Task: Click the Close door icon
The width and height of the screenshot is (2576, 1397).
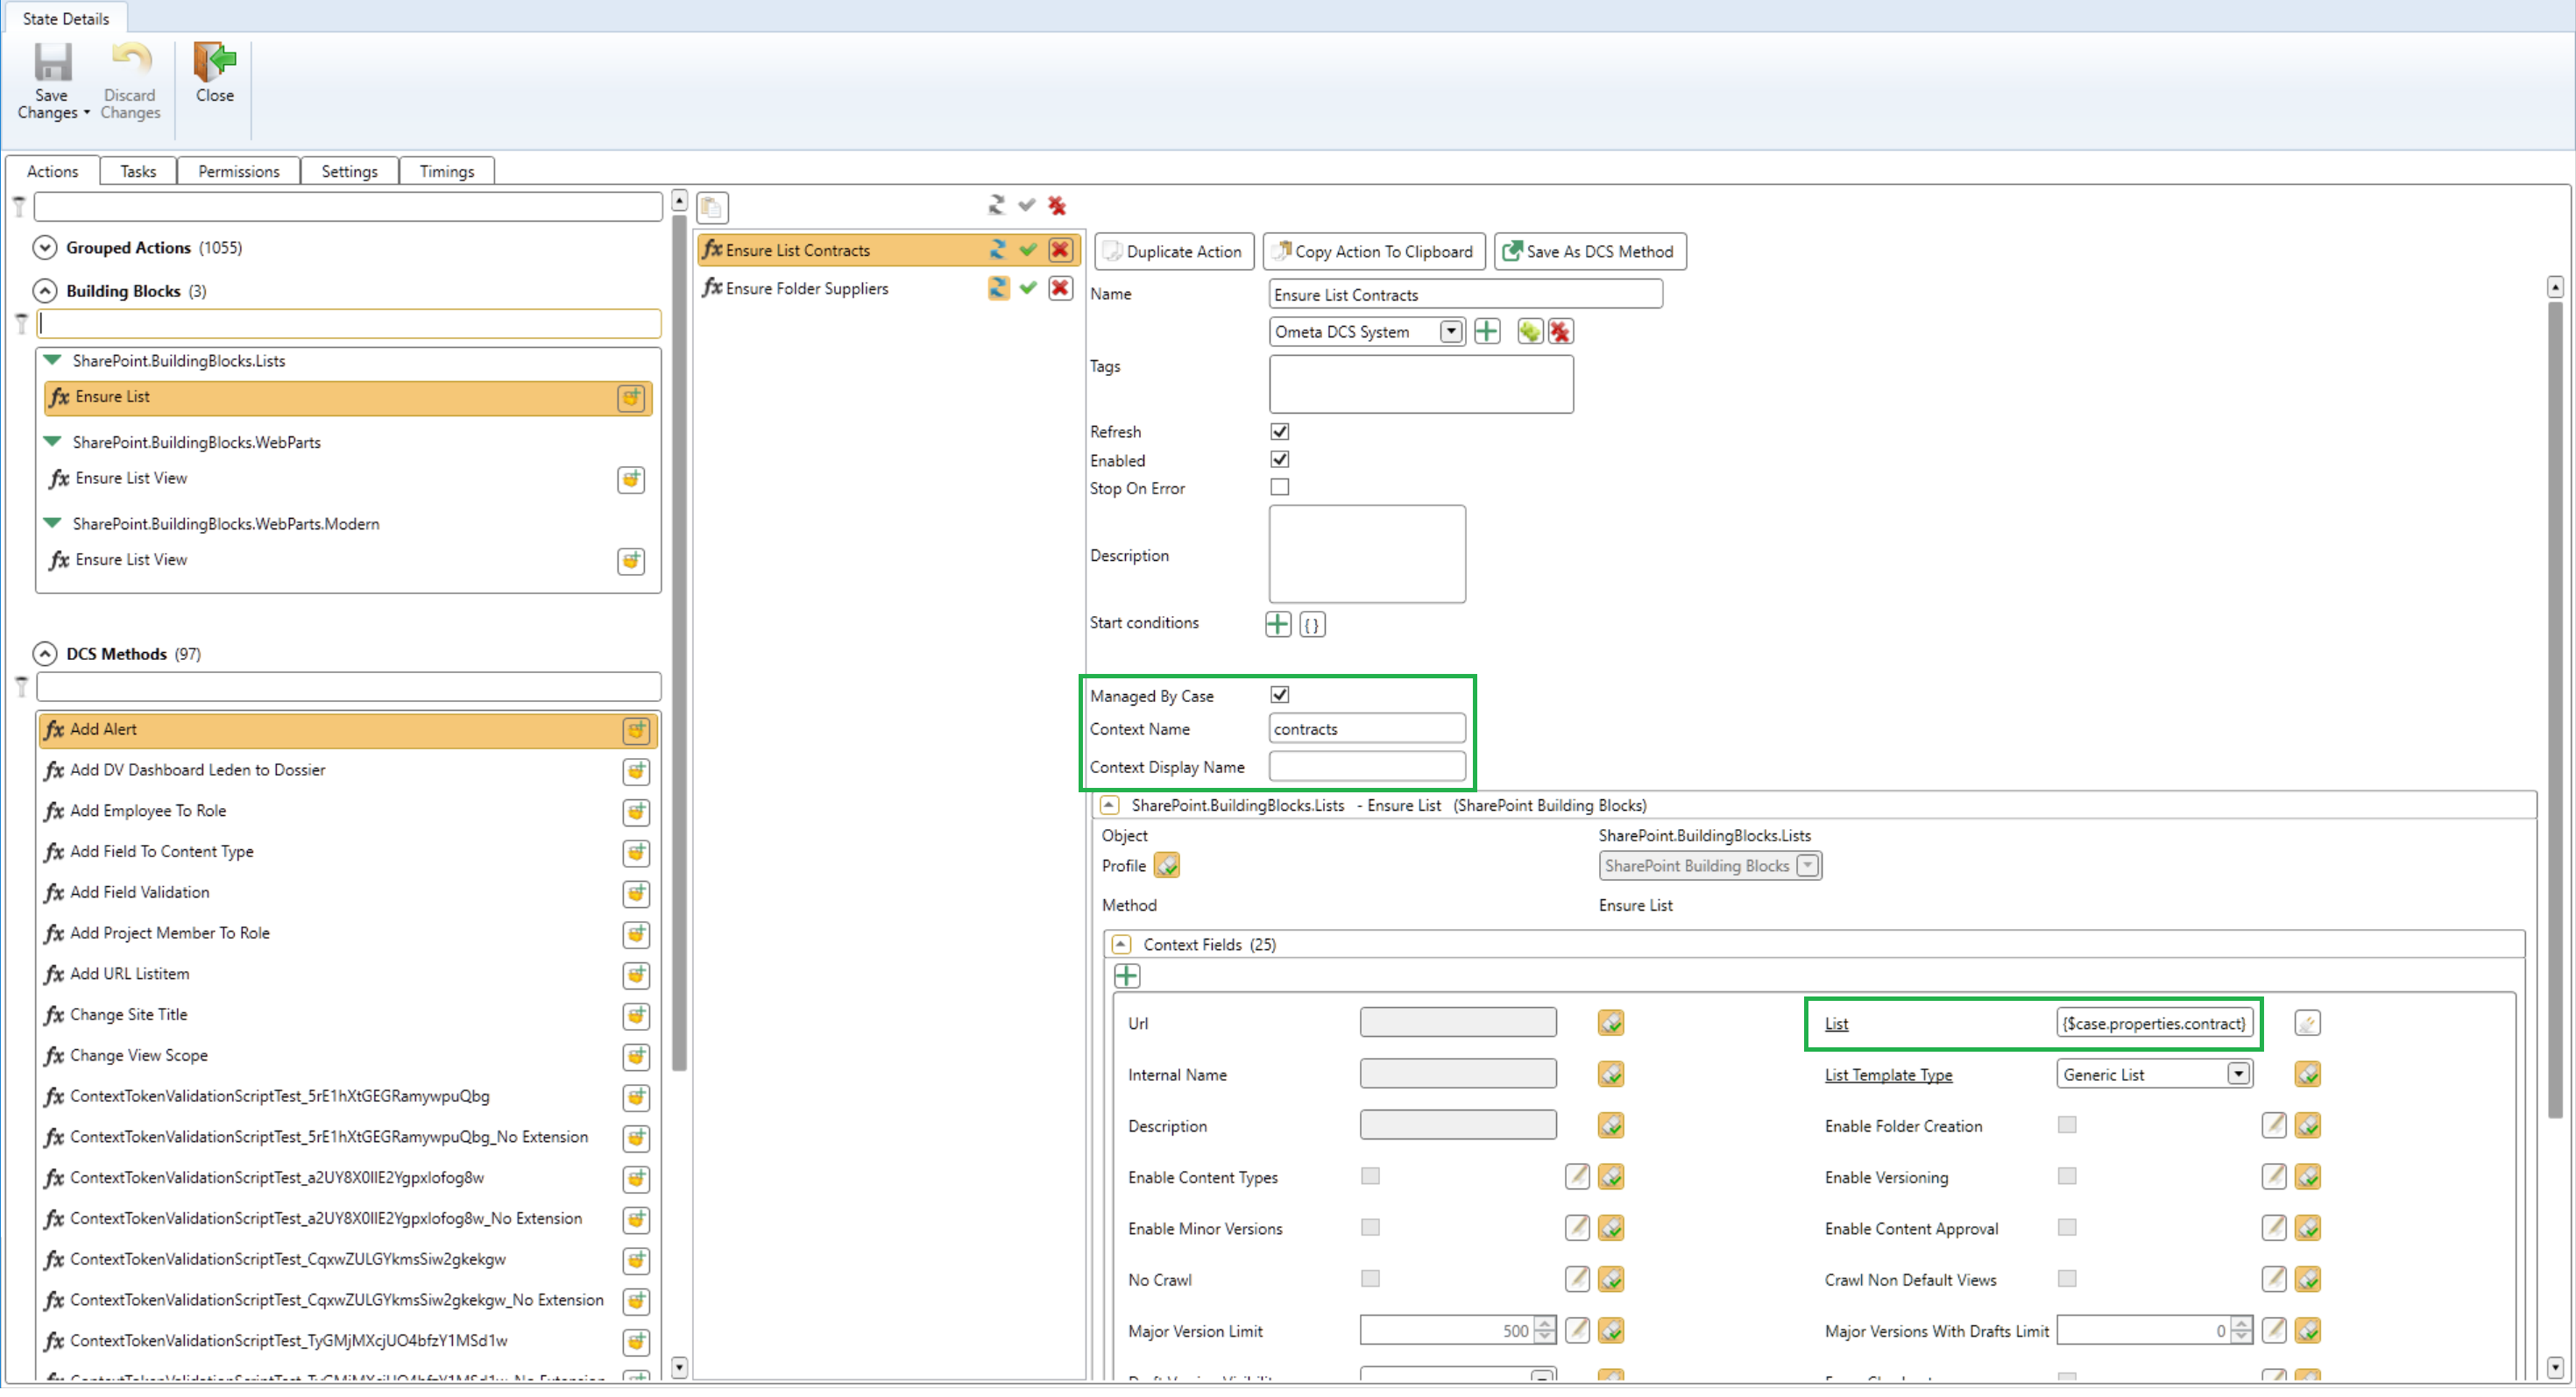Action: point(214,64)
